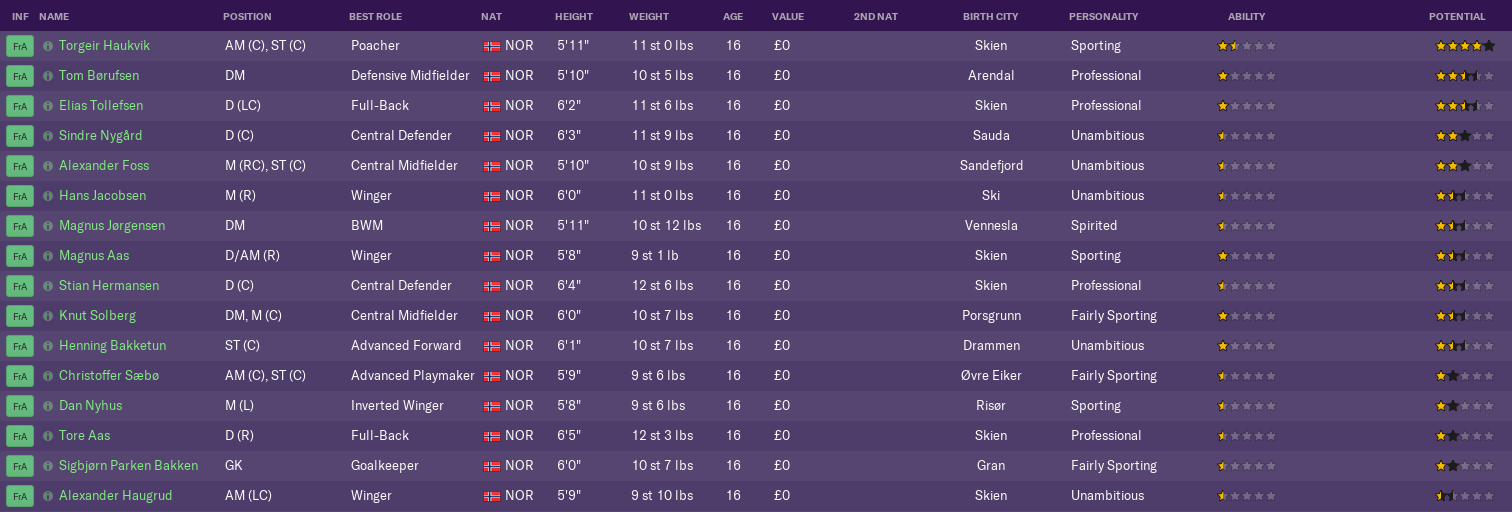1512x512 pixels.
Task: Sort by the Best Role column header
Action: [x=377, y=17]
